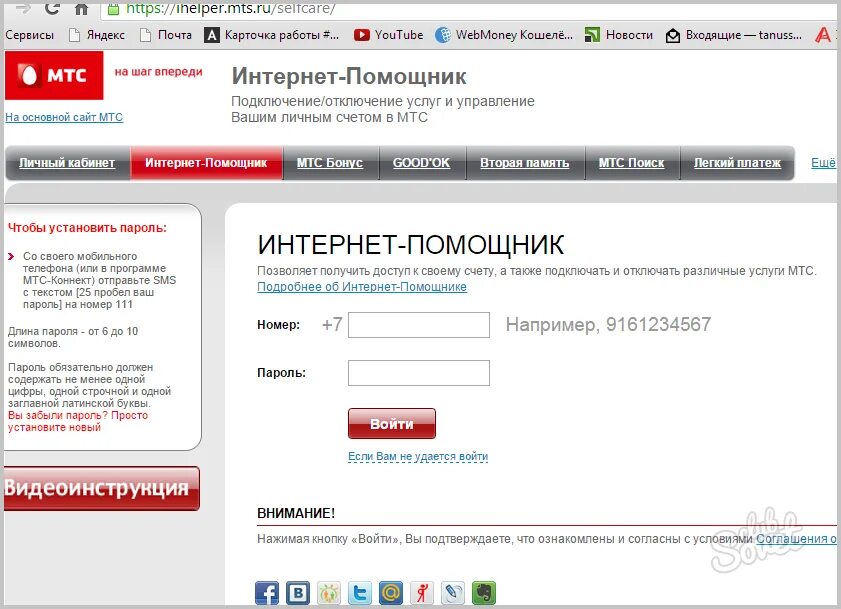841x609 pixels.
Task: Click Вы забыли пароль? Просто установите новый
Action: click(78, 421)
